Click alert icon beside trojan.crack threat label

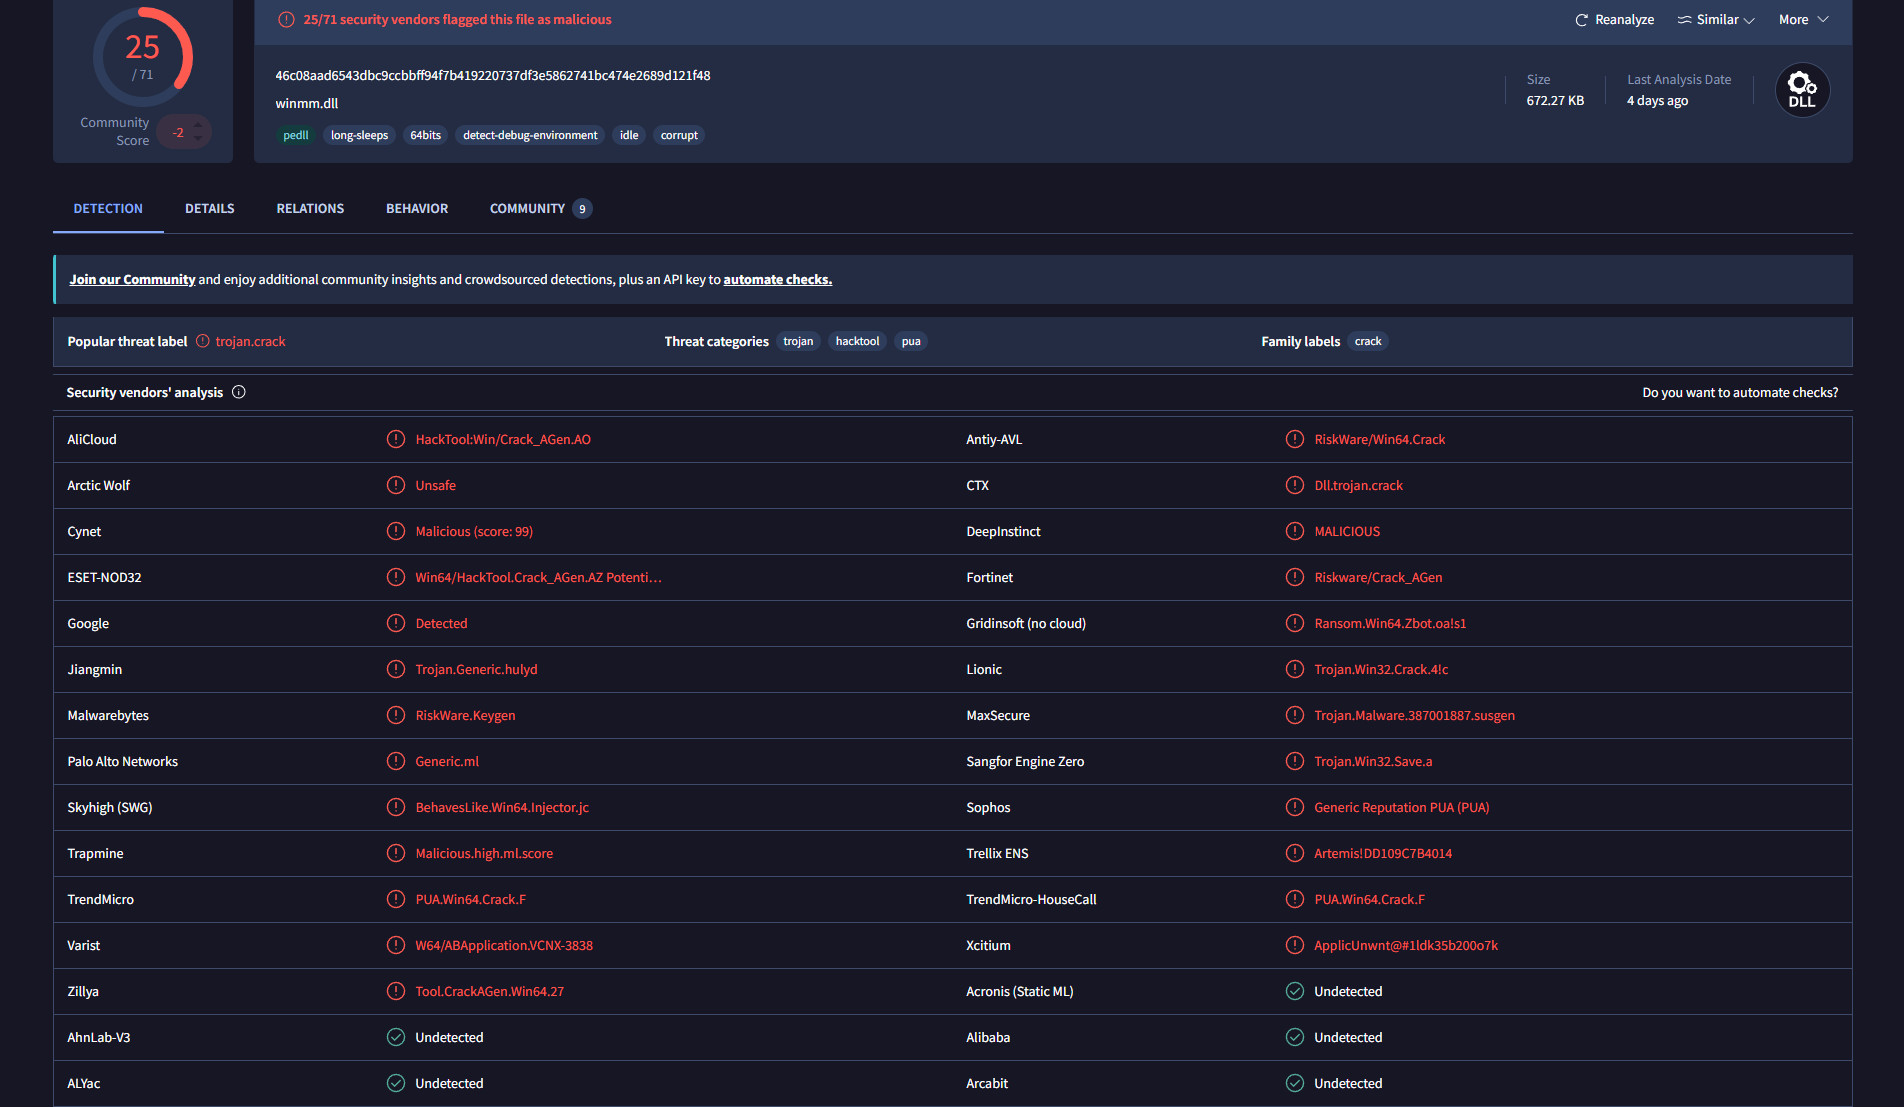coord(203,341)
